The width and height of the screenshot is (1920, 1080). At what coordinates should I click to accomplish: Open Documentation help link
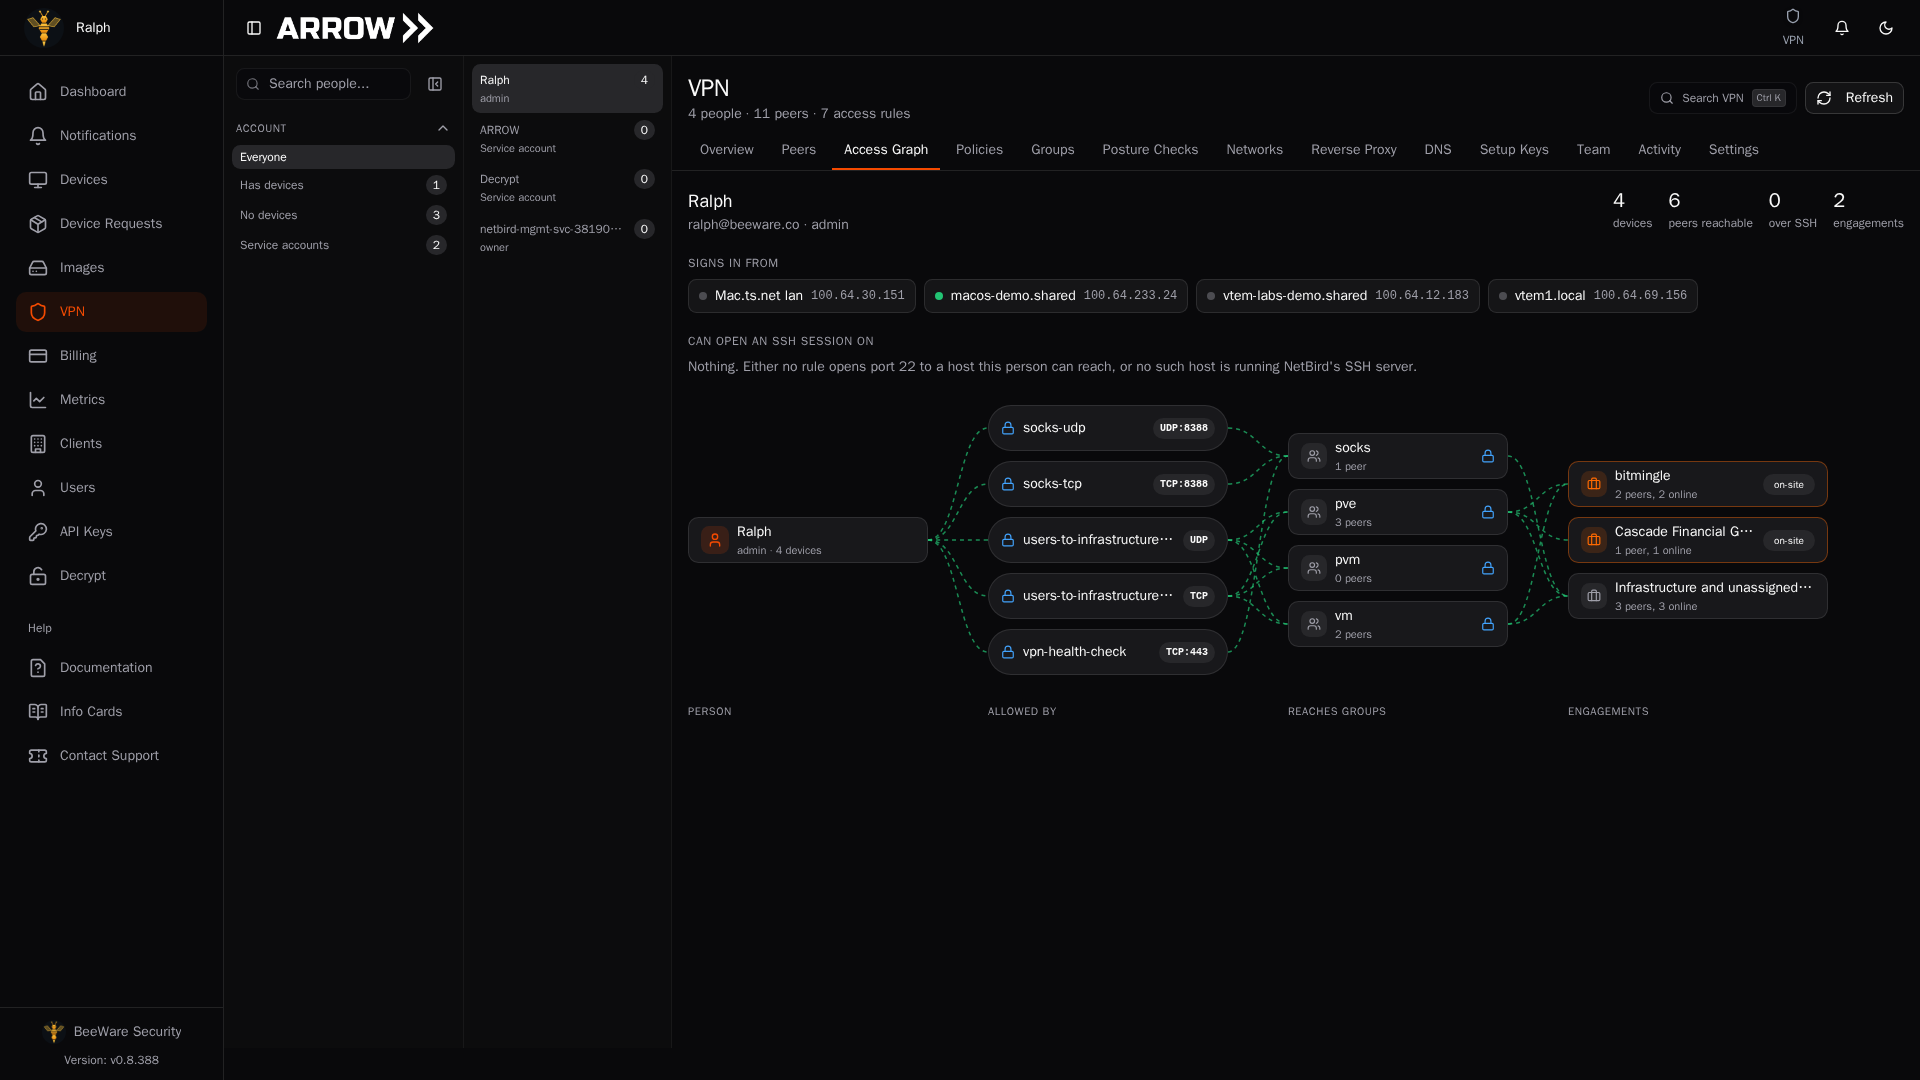111,668
